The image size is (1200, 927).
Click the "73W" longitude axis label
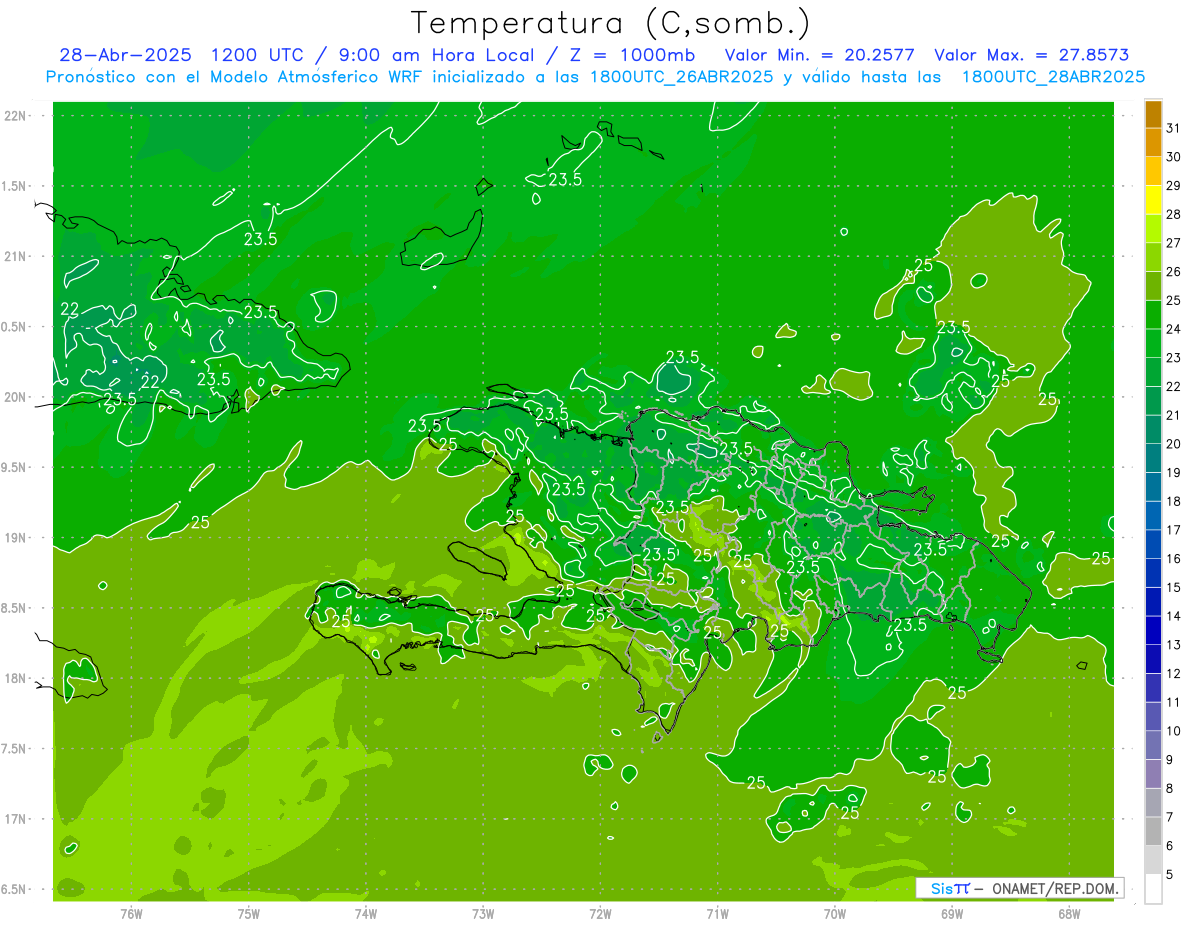pyautogui.click(x=483, y=913)
